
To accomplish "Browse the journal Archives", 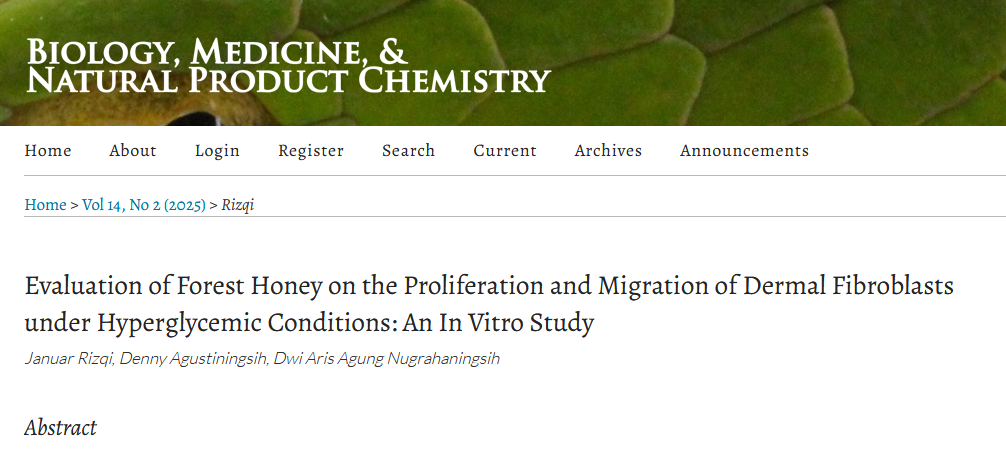I will point(608,151).
